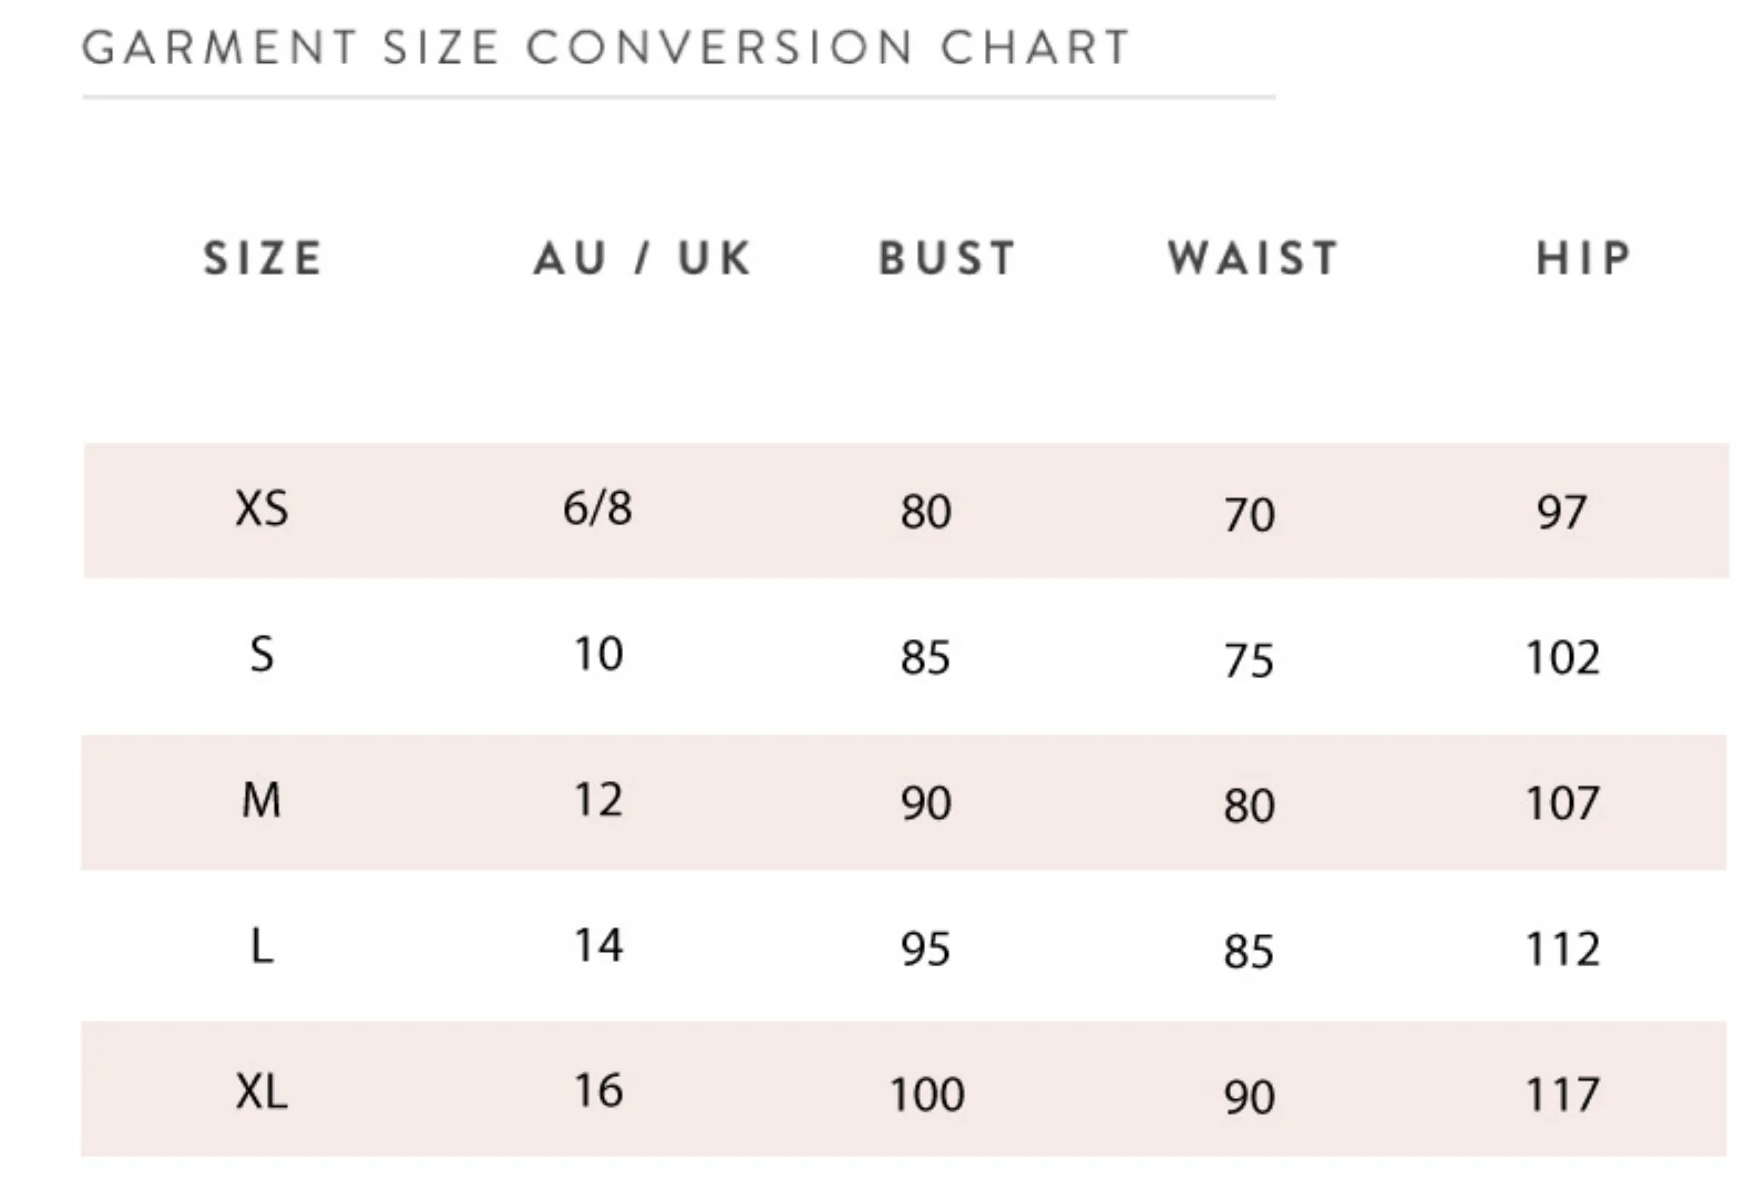Select the waist value 70
This screenshot has height=1177, width=1744.
(x=1249, y=515)
